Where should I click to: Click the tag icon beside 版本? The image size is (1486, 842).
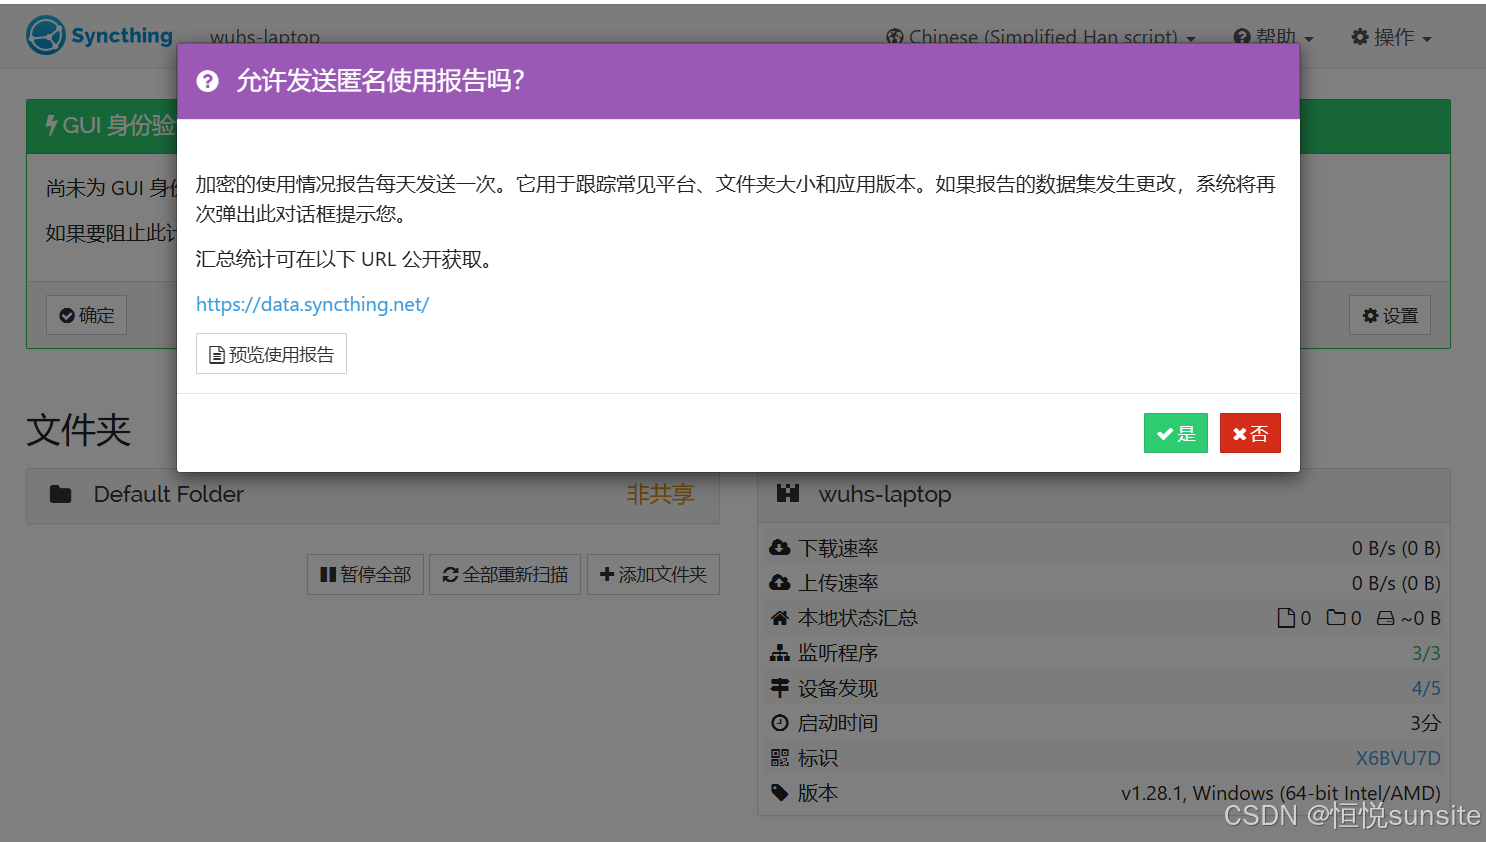click(780, 793)
